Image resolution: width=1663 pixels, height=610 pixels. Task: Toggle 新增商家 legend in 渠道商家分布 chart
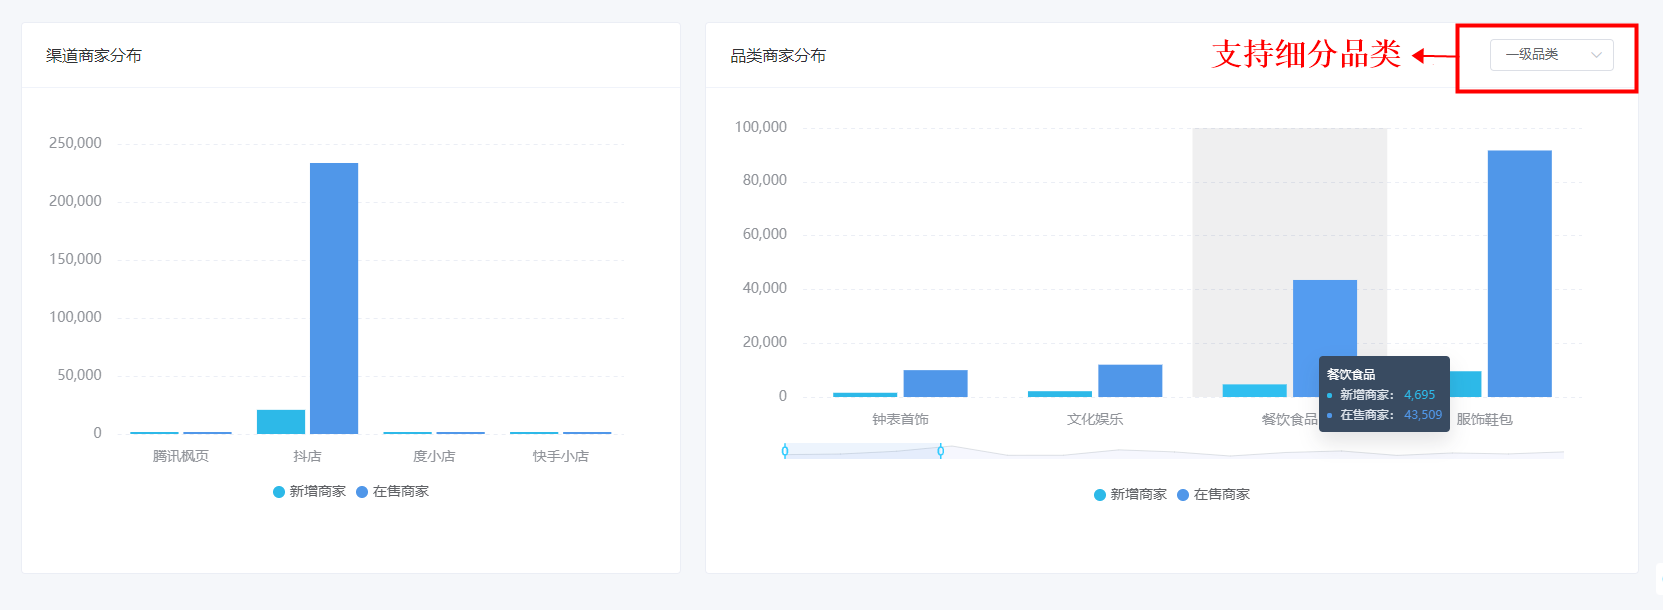(x=309, y=492)
